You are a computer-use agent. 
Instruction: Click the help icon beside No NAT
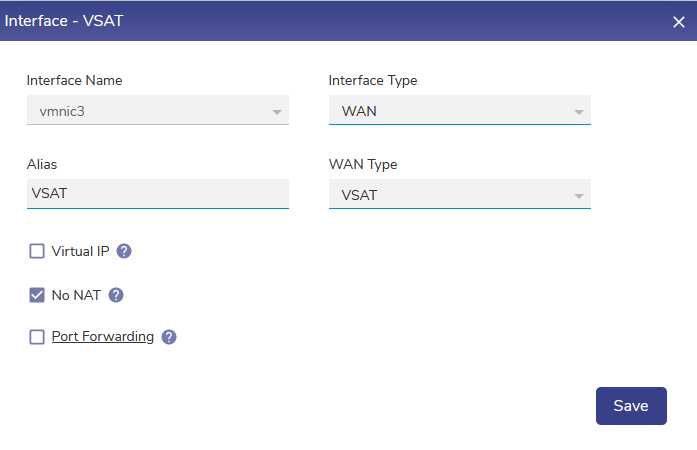pos(116,295)
